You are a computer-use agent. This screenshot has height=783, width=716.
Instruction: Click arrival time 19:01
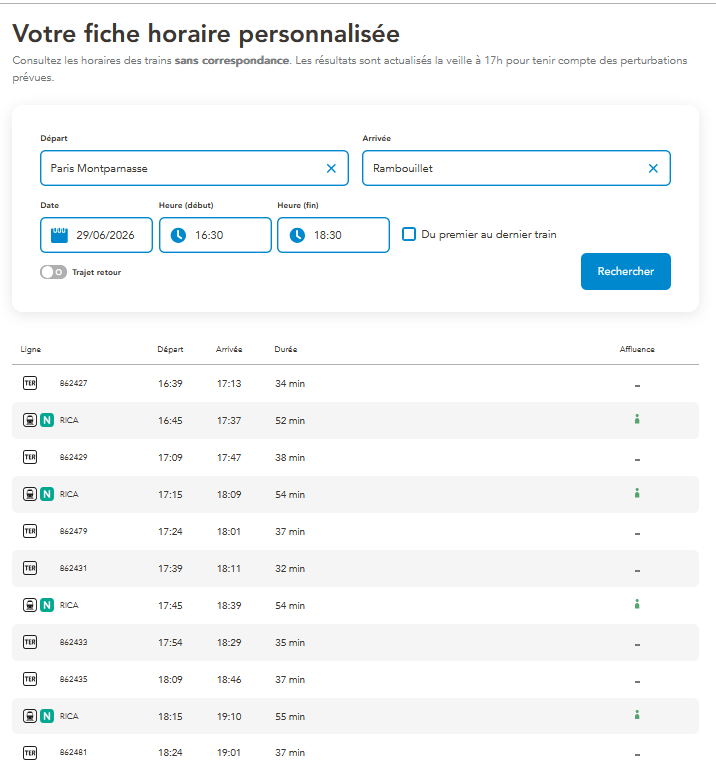point(229,753)
